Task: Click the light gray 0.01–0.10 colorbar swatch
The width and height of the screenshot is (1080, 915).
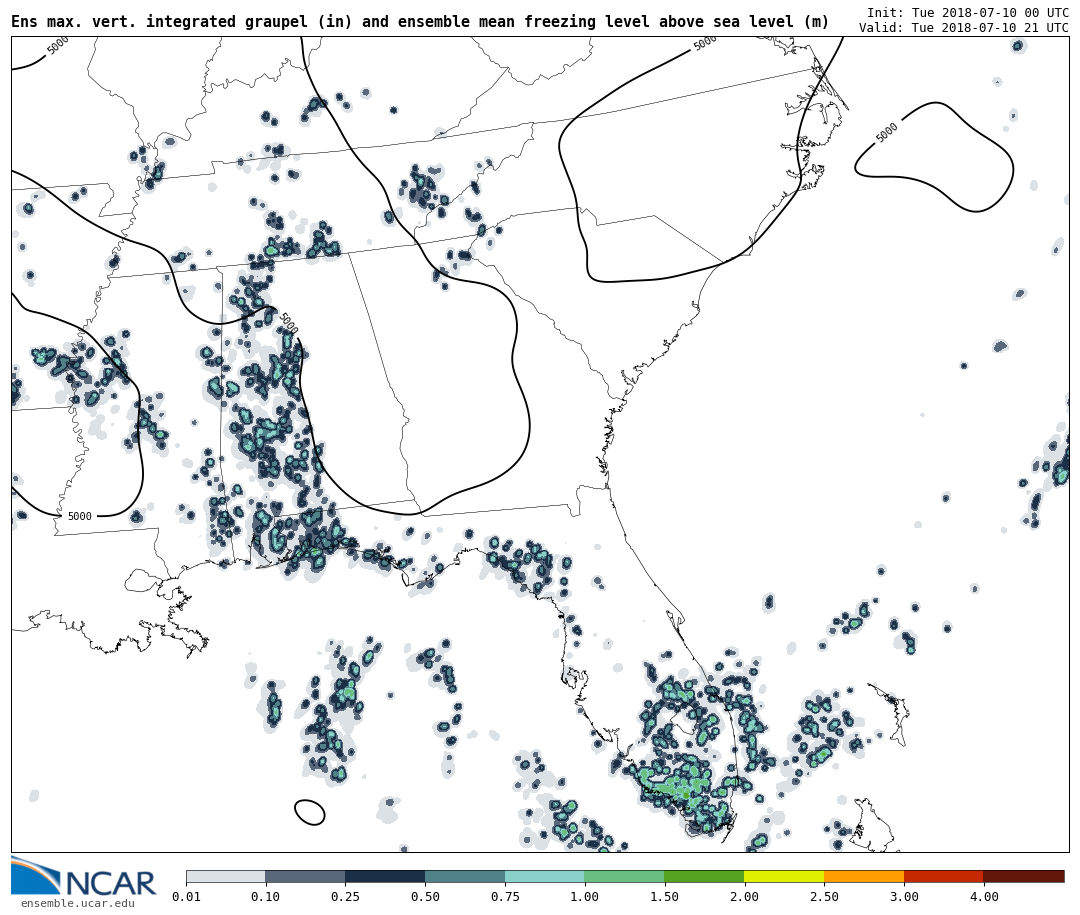Action: (225, 876)
